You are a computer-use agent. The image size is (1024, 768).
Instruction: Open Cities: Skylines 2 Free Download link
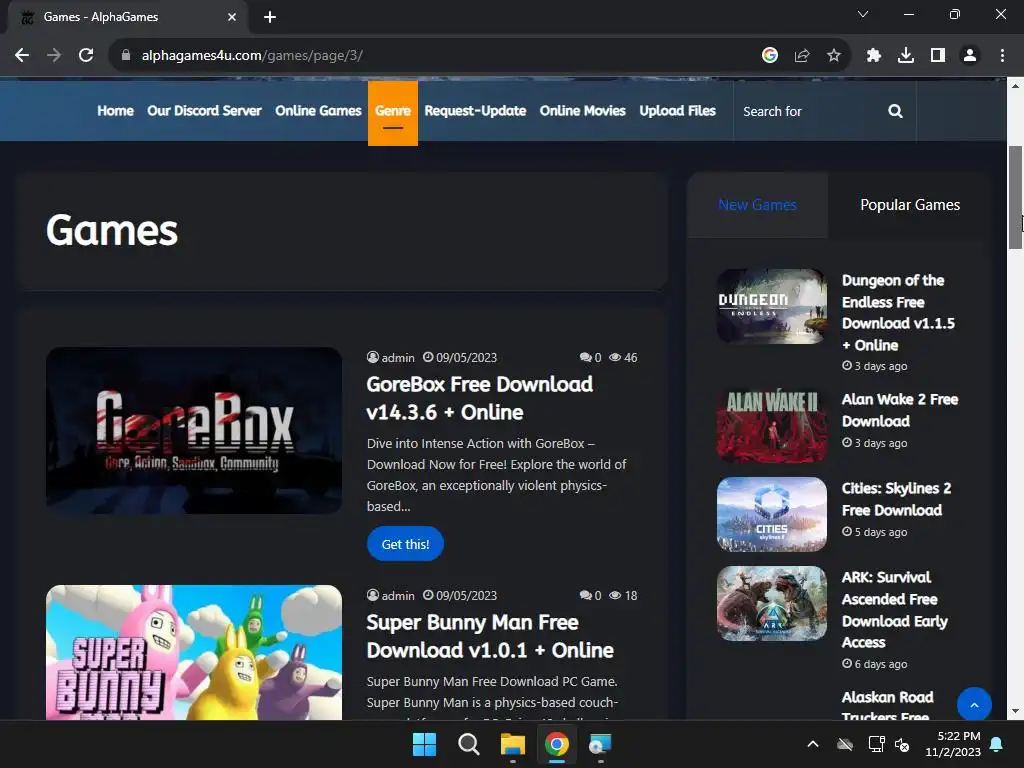pyautogui.click(x=896, y=500)
